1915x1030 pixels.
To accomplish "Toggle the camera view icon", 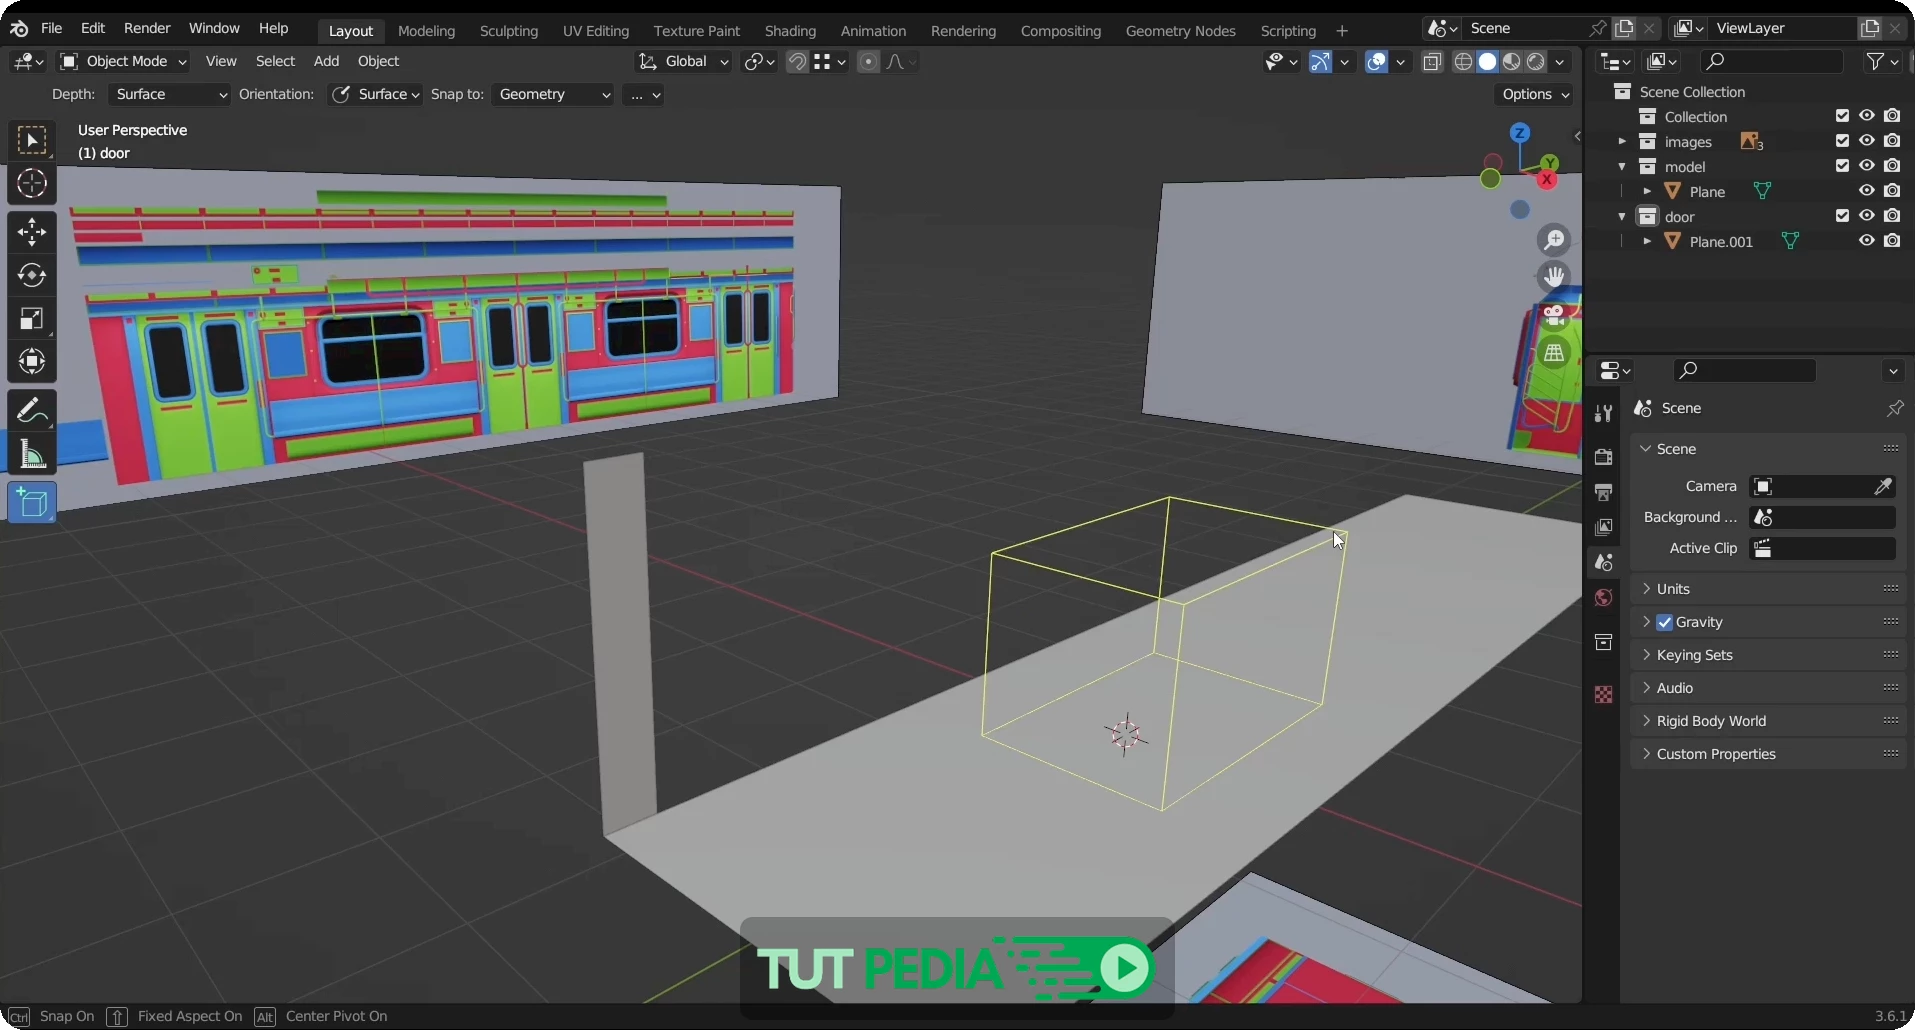I will tap(1554, 315).
